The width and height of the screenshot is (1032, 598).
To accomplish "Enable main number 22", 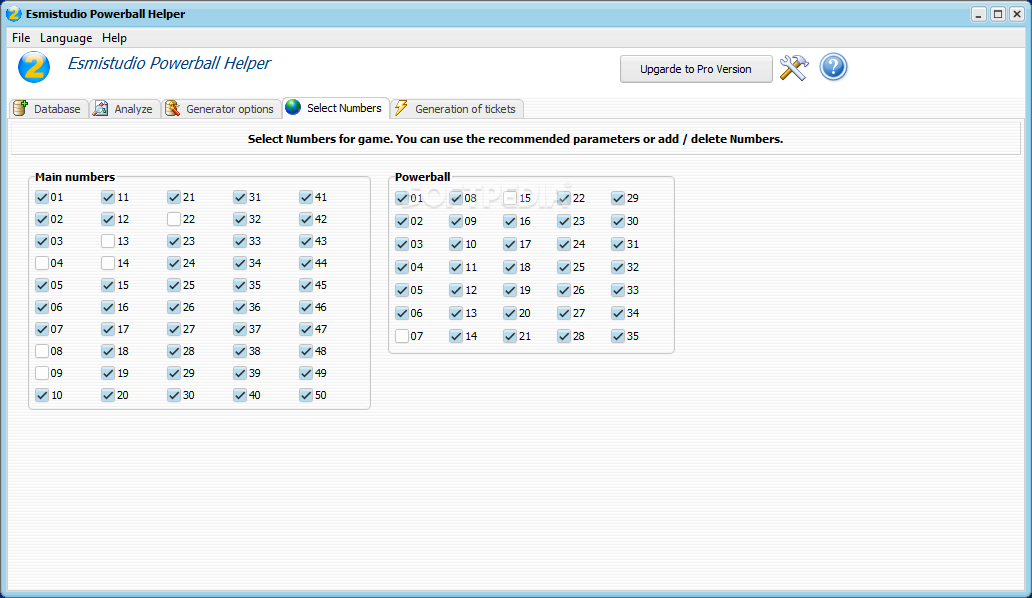I will [174, 219].
